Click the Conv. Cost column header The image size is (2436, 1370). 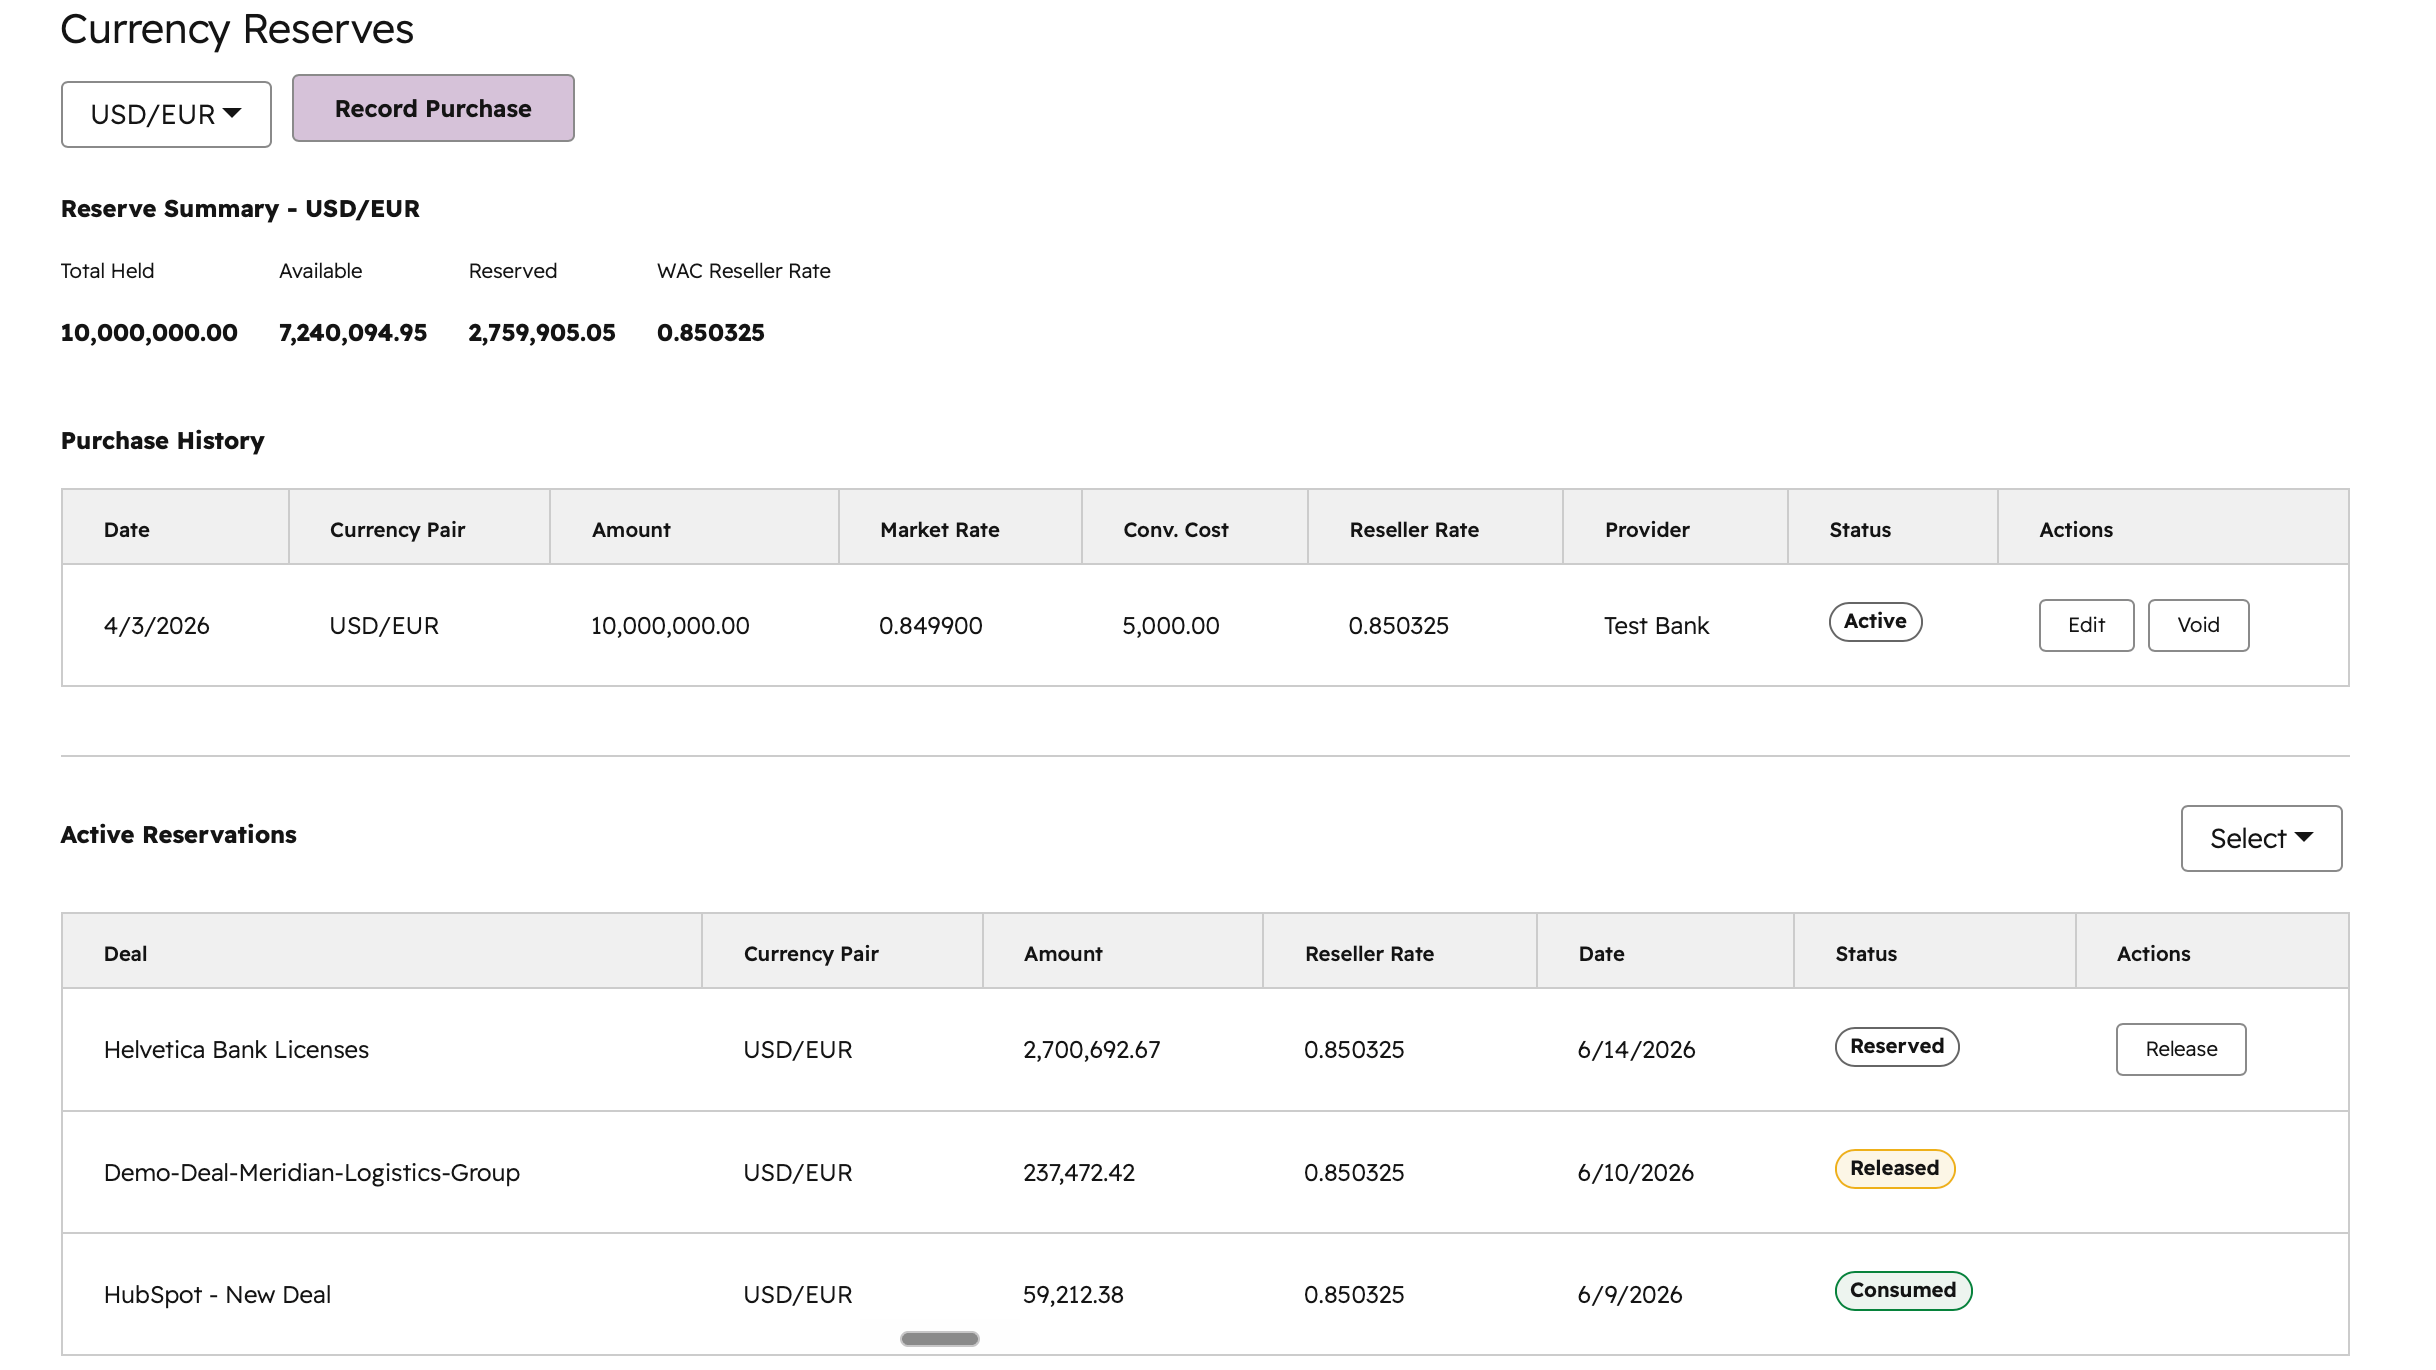pyautogui.click(x=1175, y=529)
